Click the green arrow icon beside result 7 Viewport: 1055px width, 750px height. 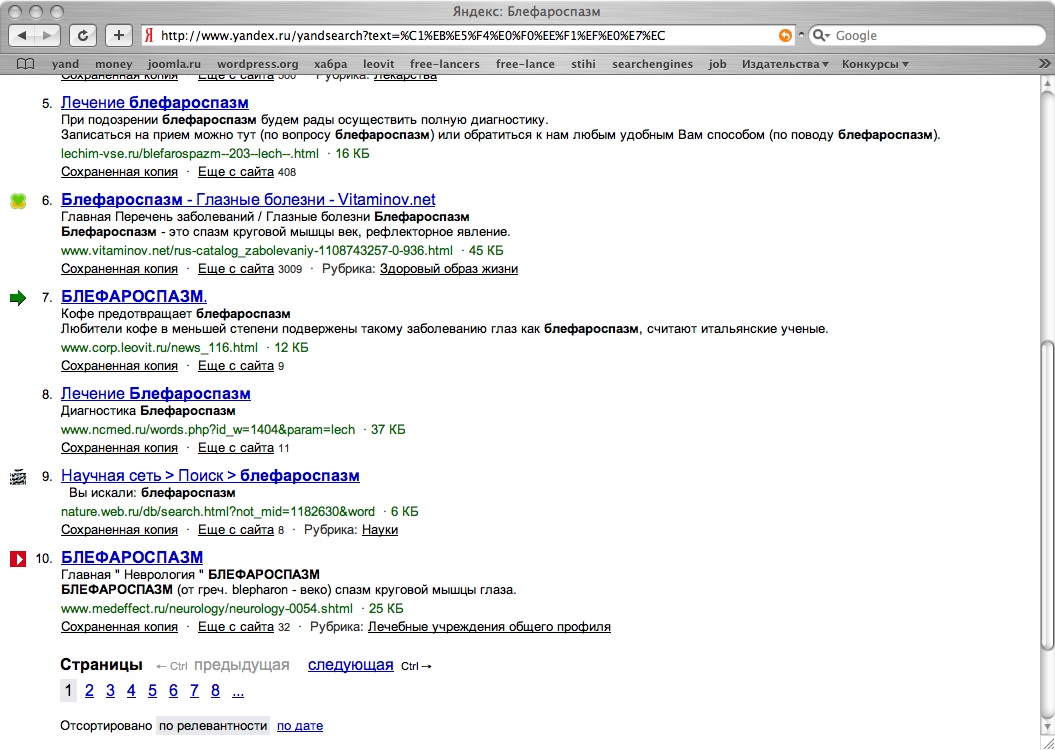(x=18, y=297)
